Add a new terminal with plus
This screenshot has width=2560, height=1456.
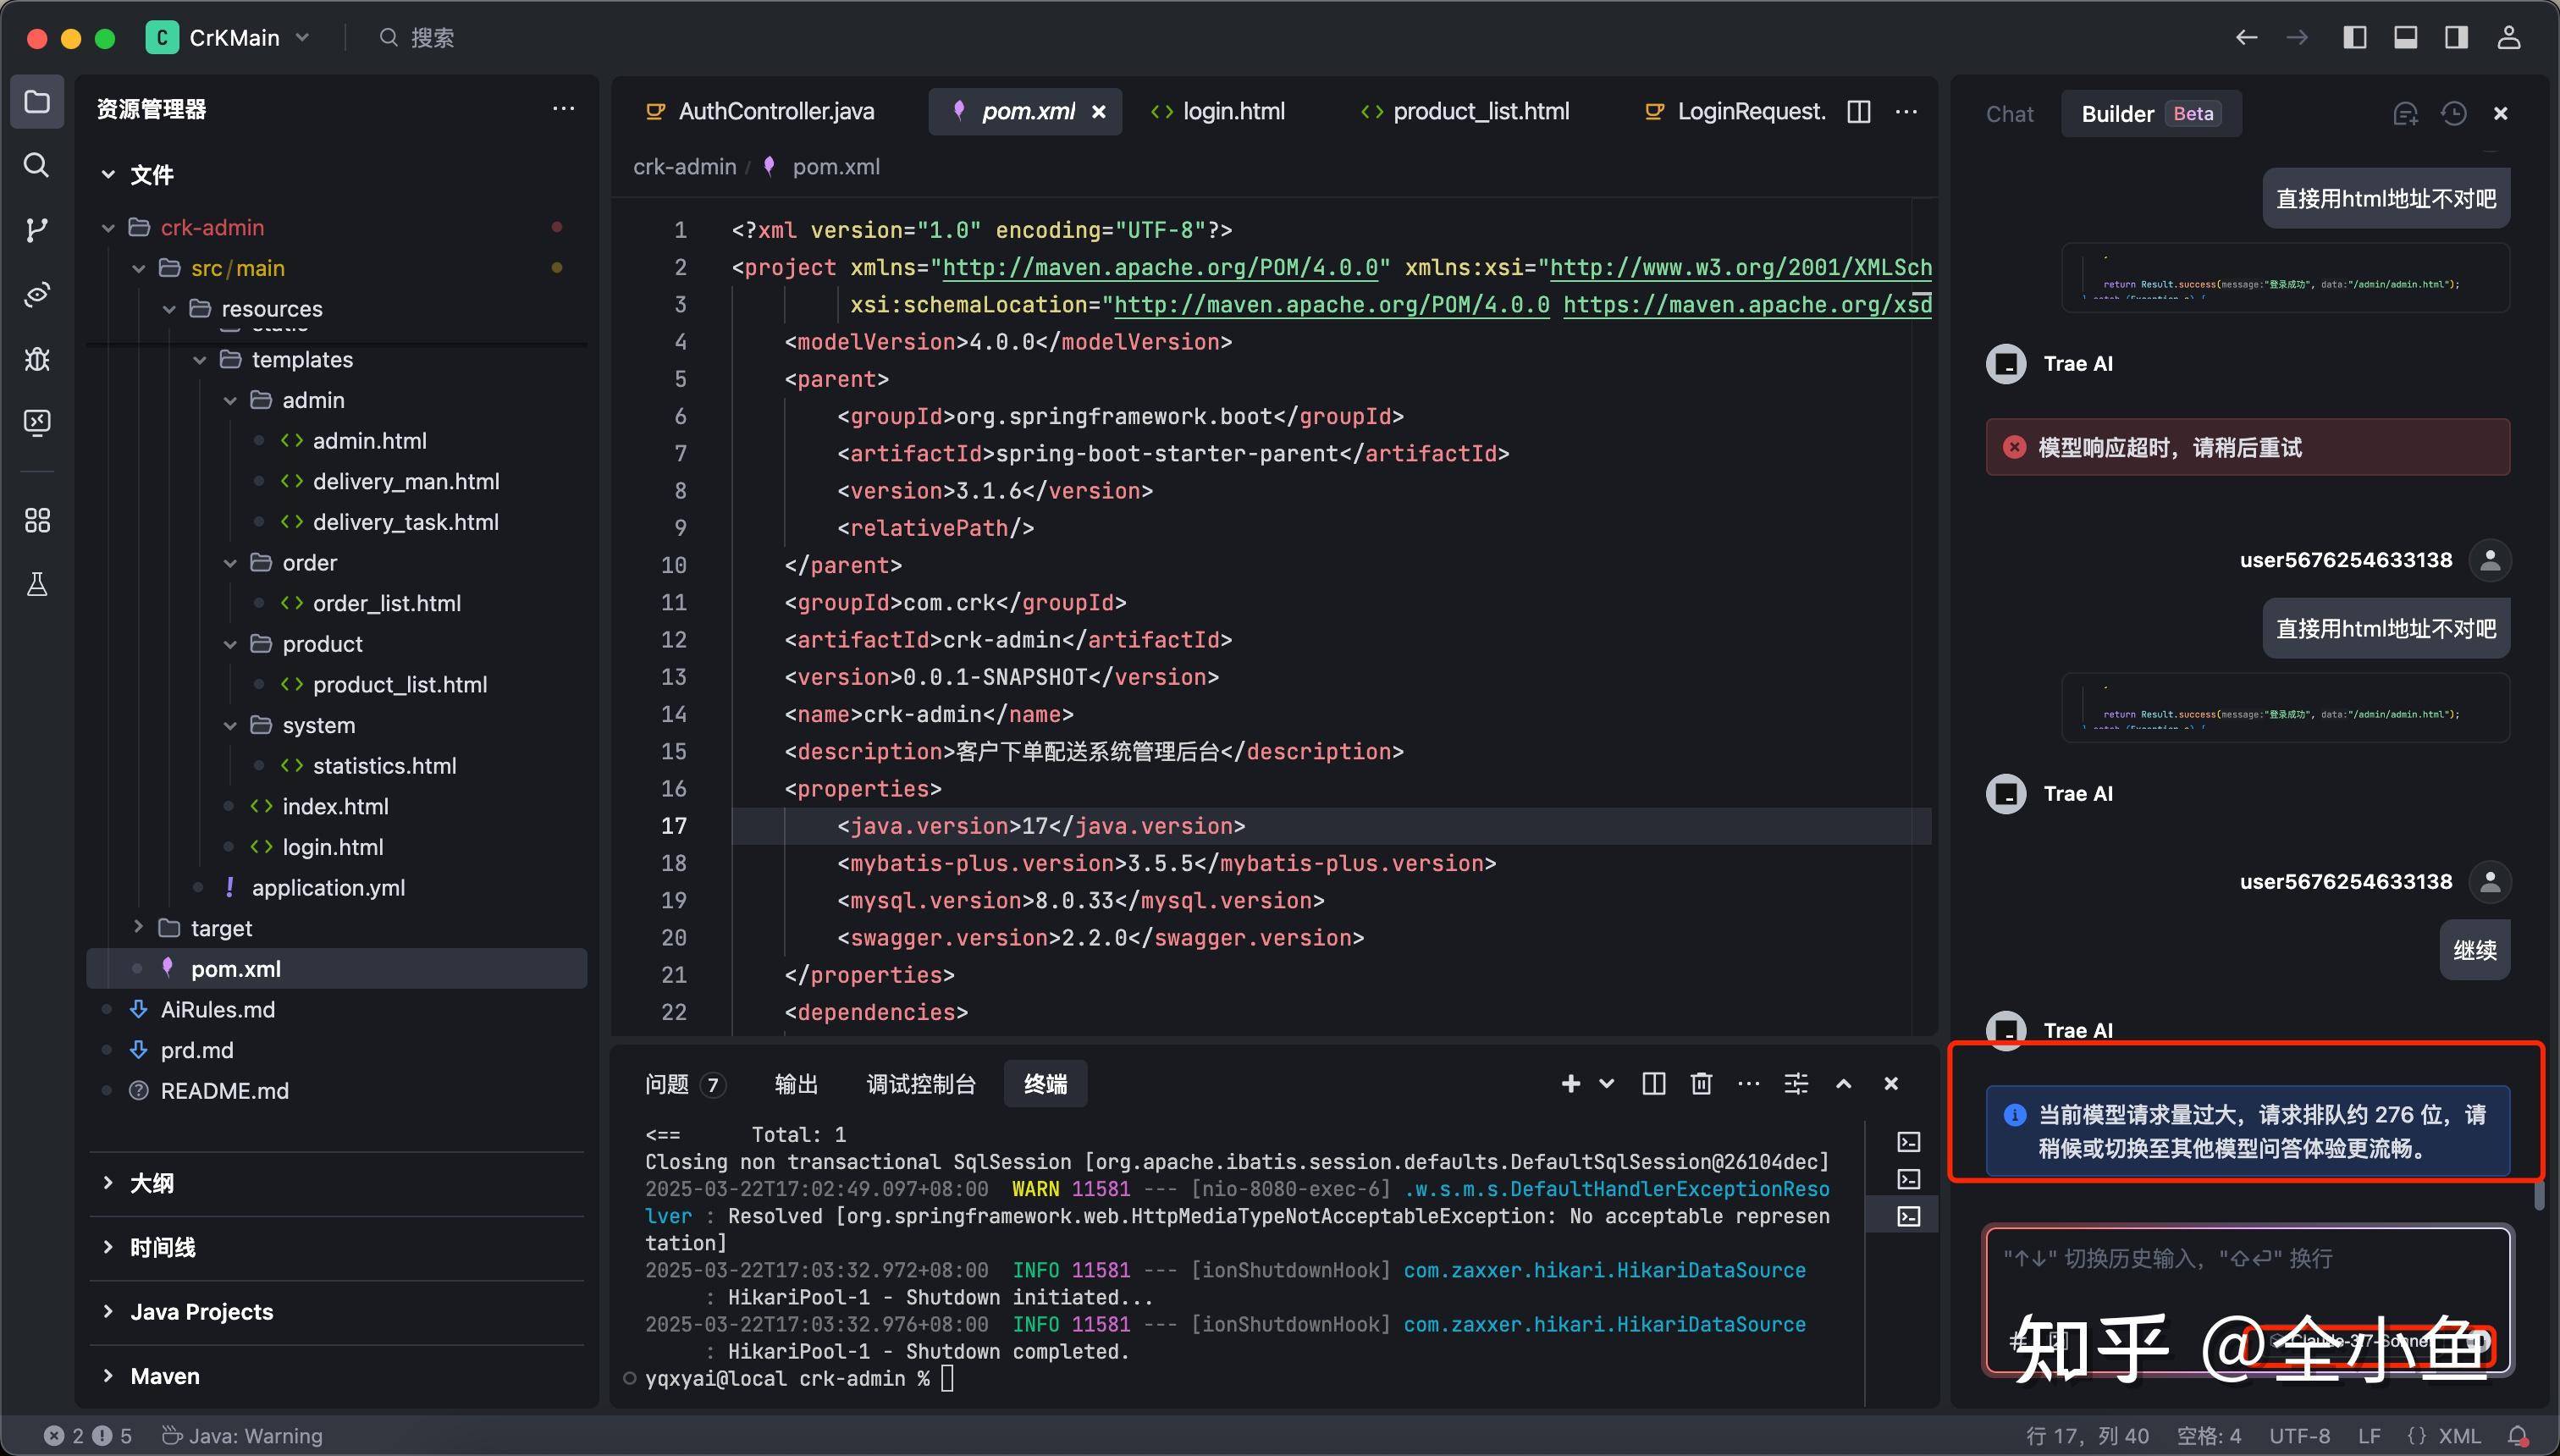pyautogui.click(x=1570, y=1083)
